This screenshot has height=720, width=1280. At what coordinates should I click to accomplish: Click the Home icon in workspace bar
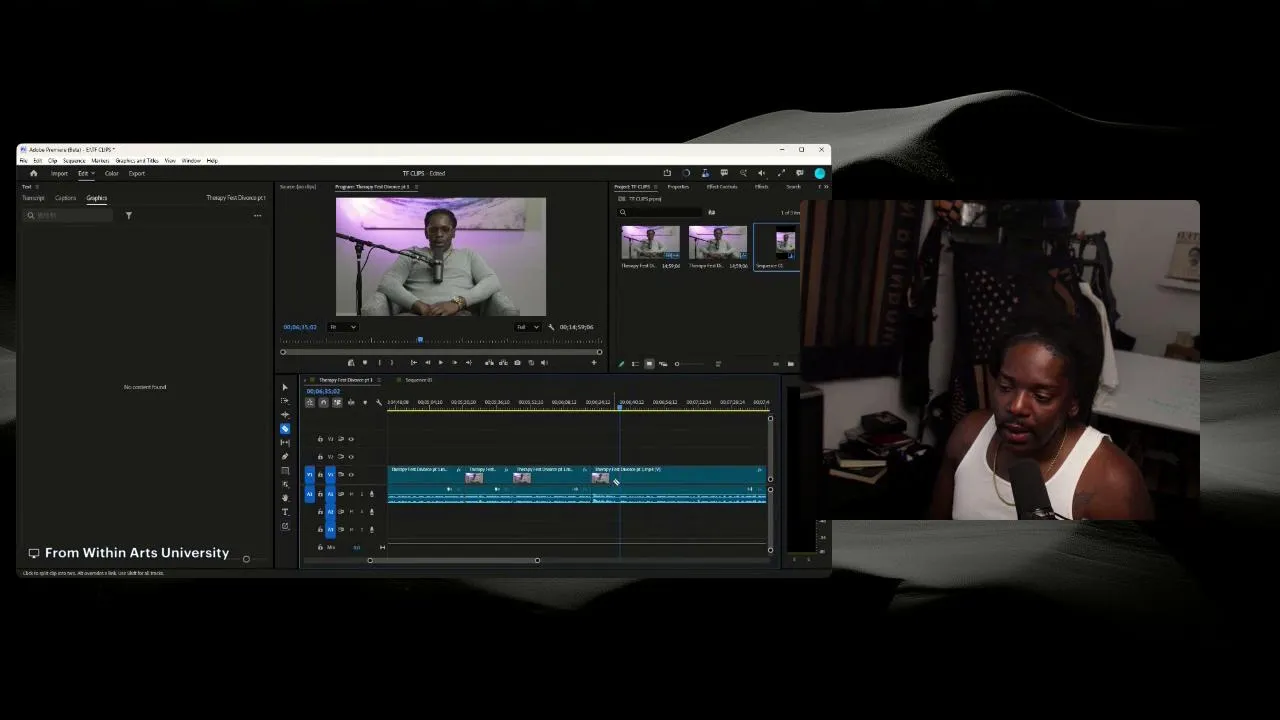pos(33,173)
